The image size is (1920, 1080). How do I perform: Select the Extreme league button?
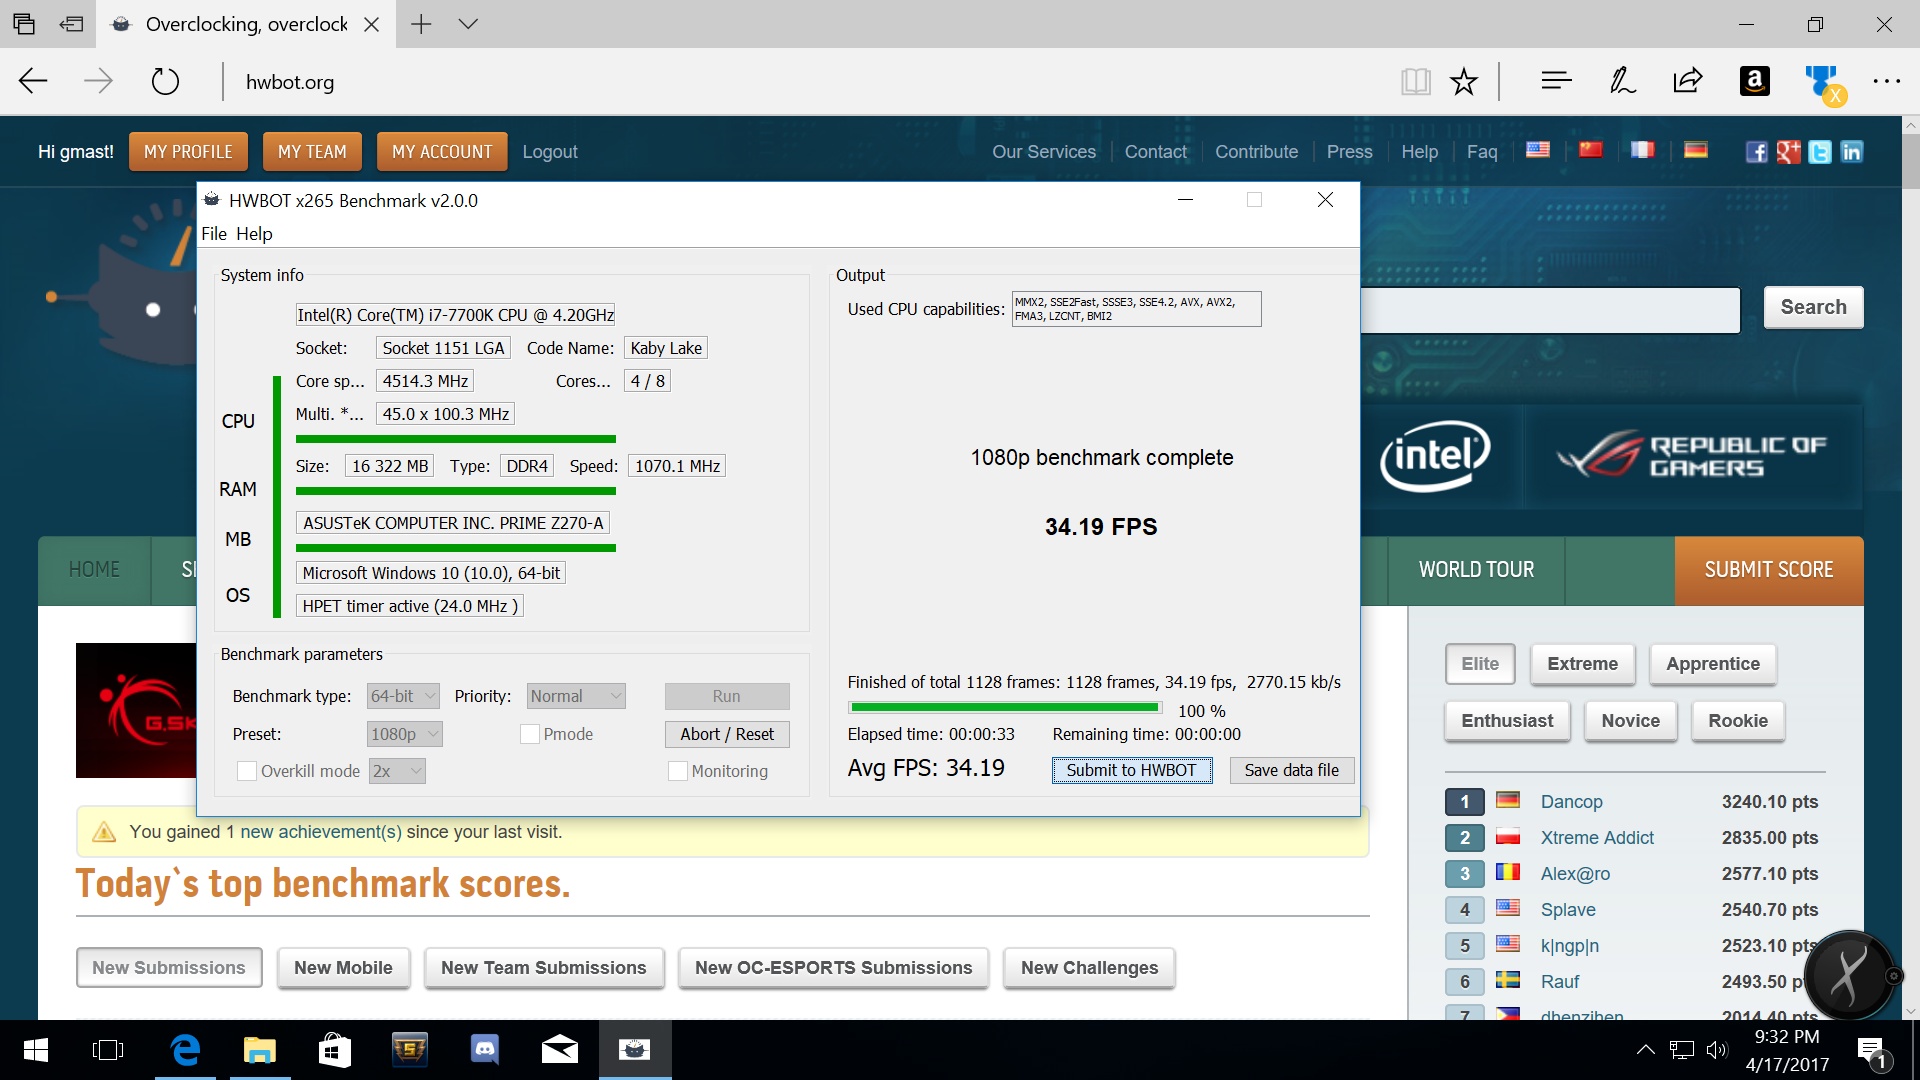[x=1582, y=664]
